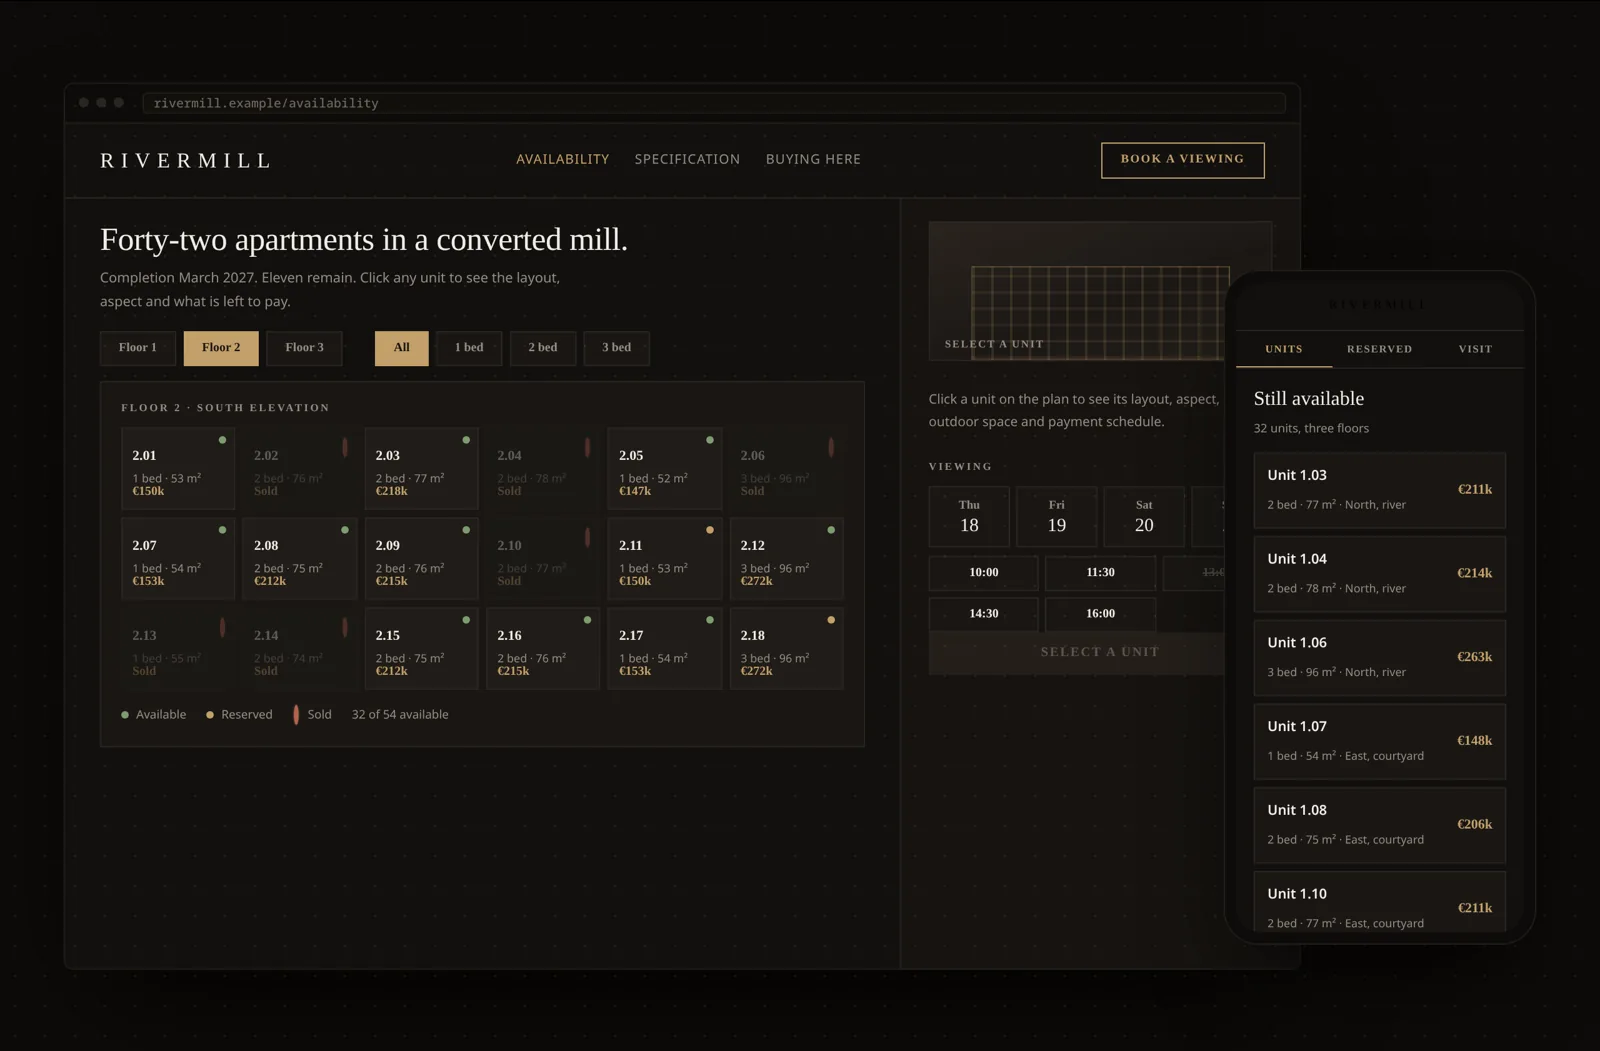Select unit 2.12 with 3 beds

click(786, 559)
